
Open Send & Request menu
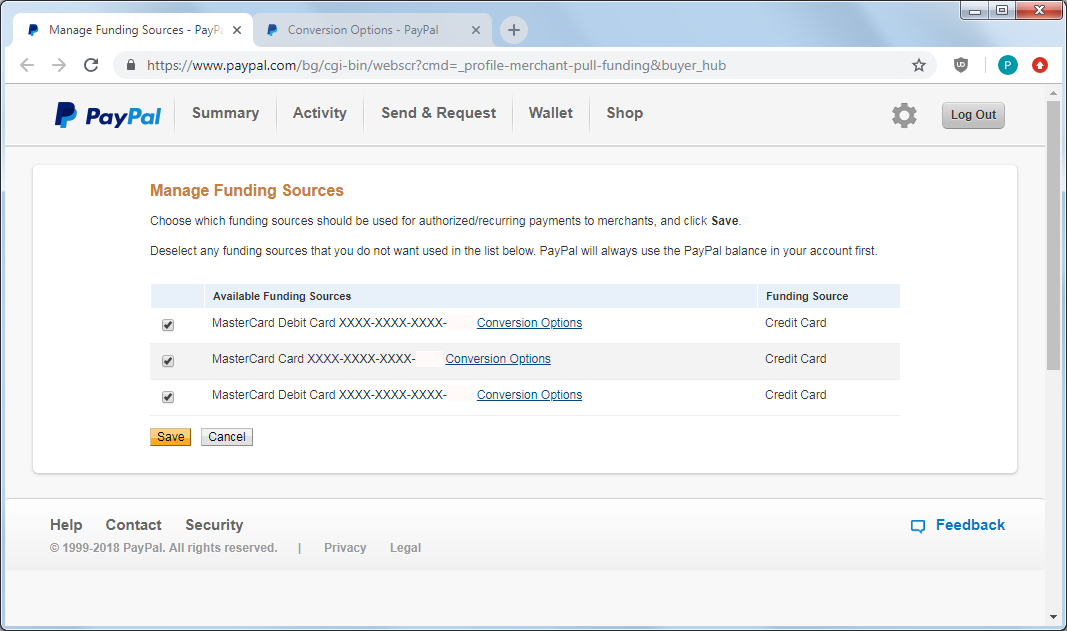click(438, 113)
